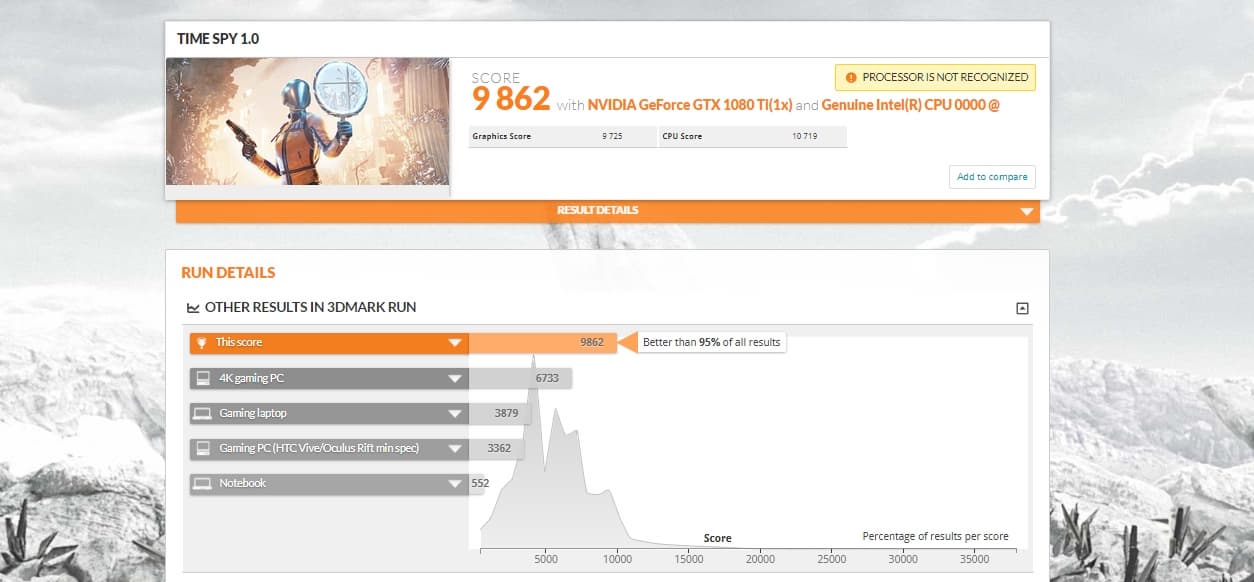The width and height of the screenshot is (1254, 582).
Task: Open the dropdown on the Notebook comparison bar
Action: pos(456,483)
